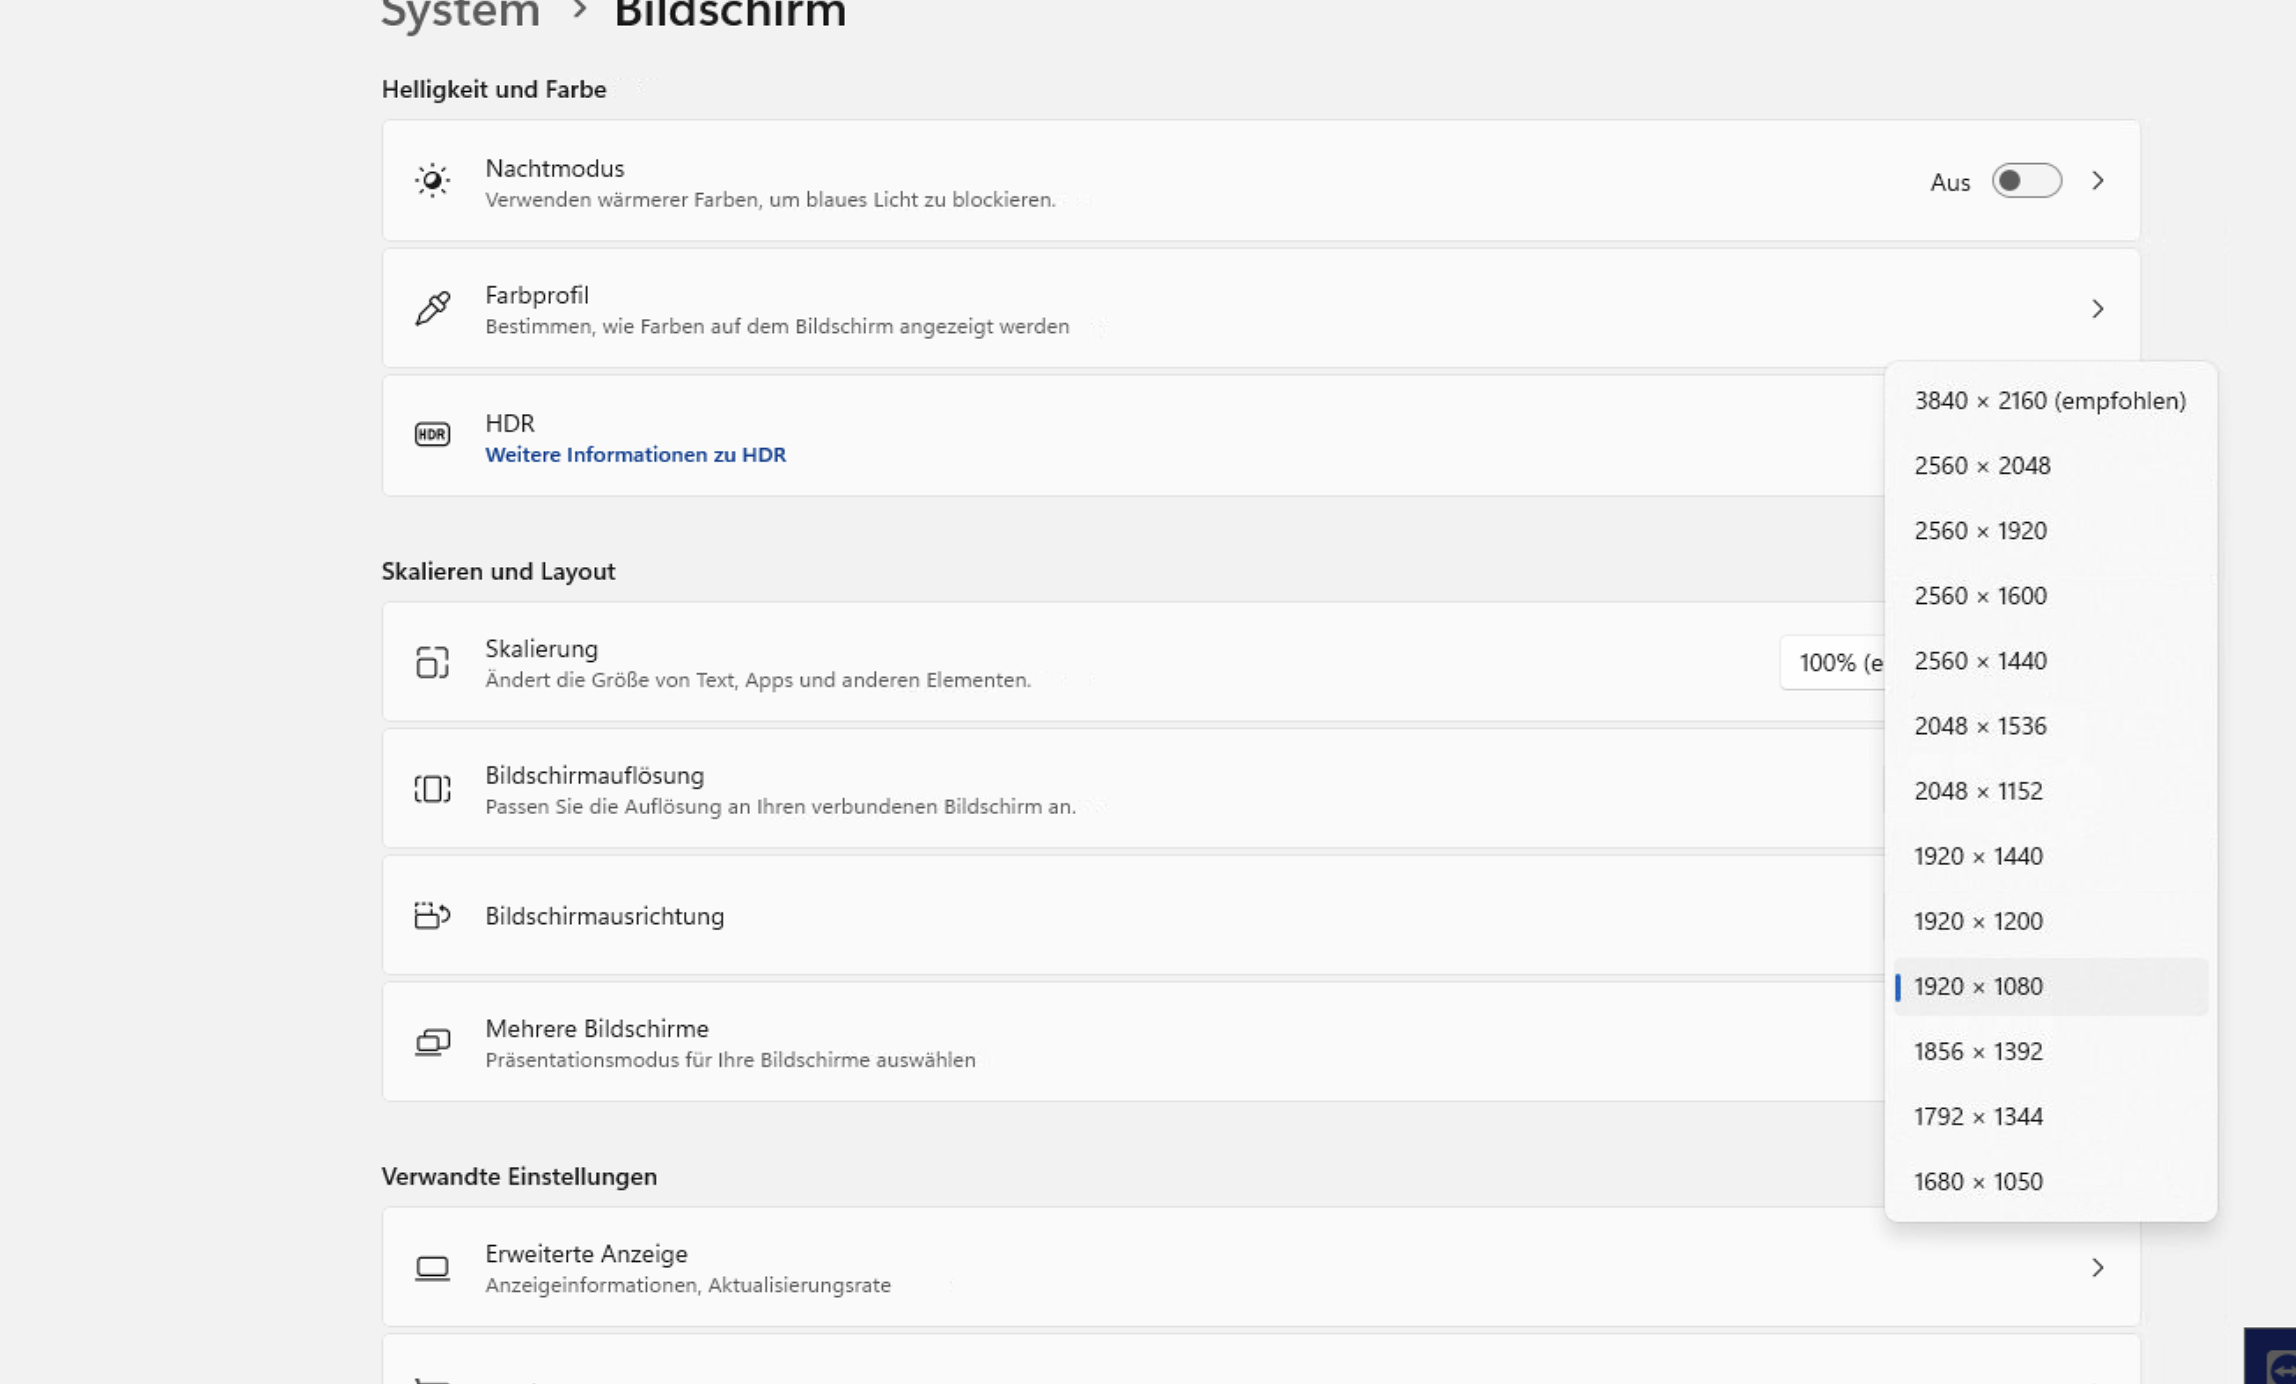The width and height of the screenshot is (2296, 1384).
Task: Turn on the Nachtmodus toggle switch
Action: [x=2026, y=181]
